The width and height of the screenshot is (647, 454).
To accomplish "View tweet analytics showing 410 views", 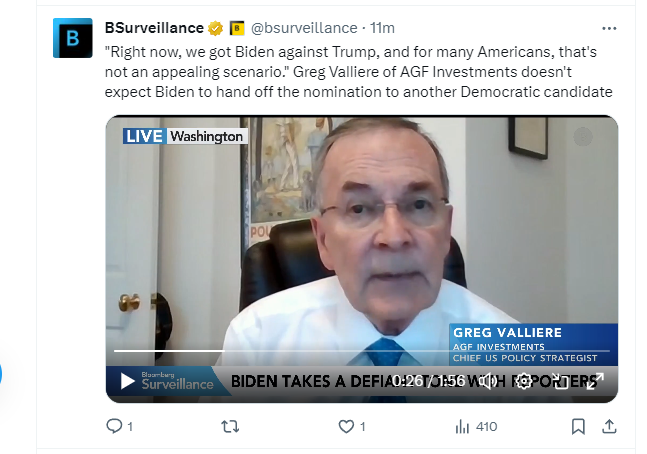I will click(x=475, y=427).
